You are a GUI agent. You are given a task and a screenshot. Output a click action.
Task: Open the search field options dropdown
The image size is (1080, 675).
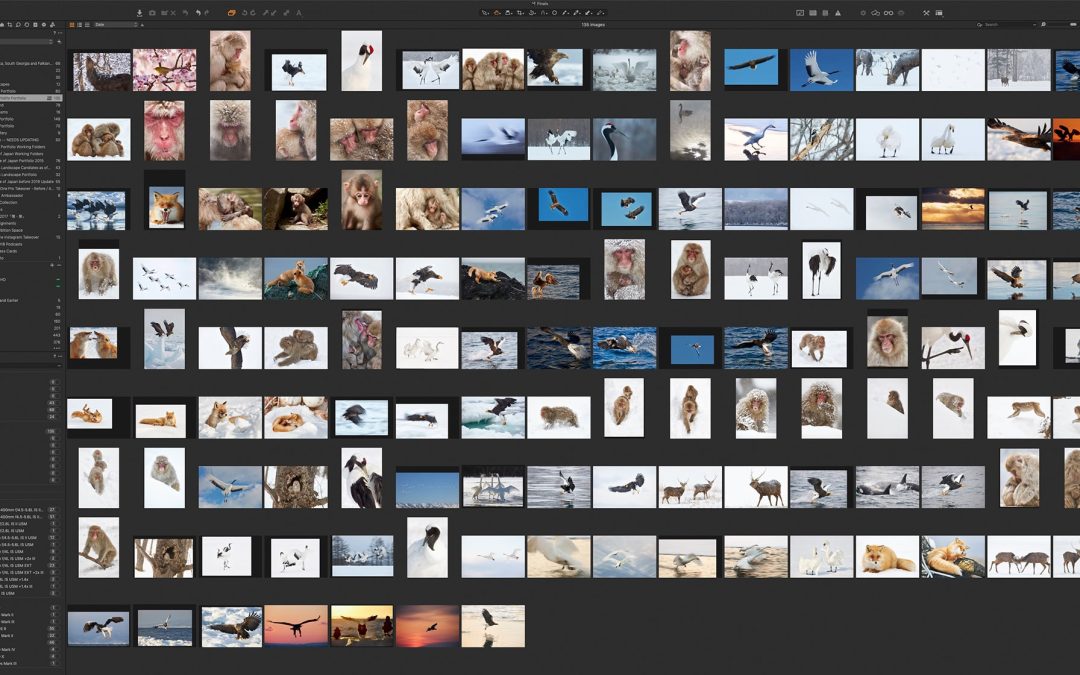click(981, 24)
